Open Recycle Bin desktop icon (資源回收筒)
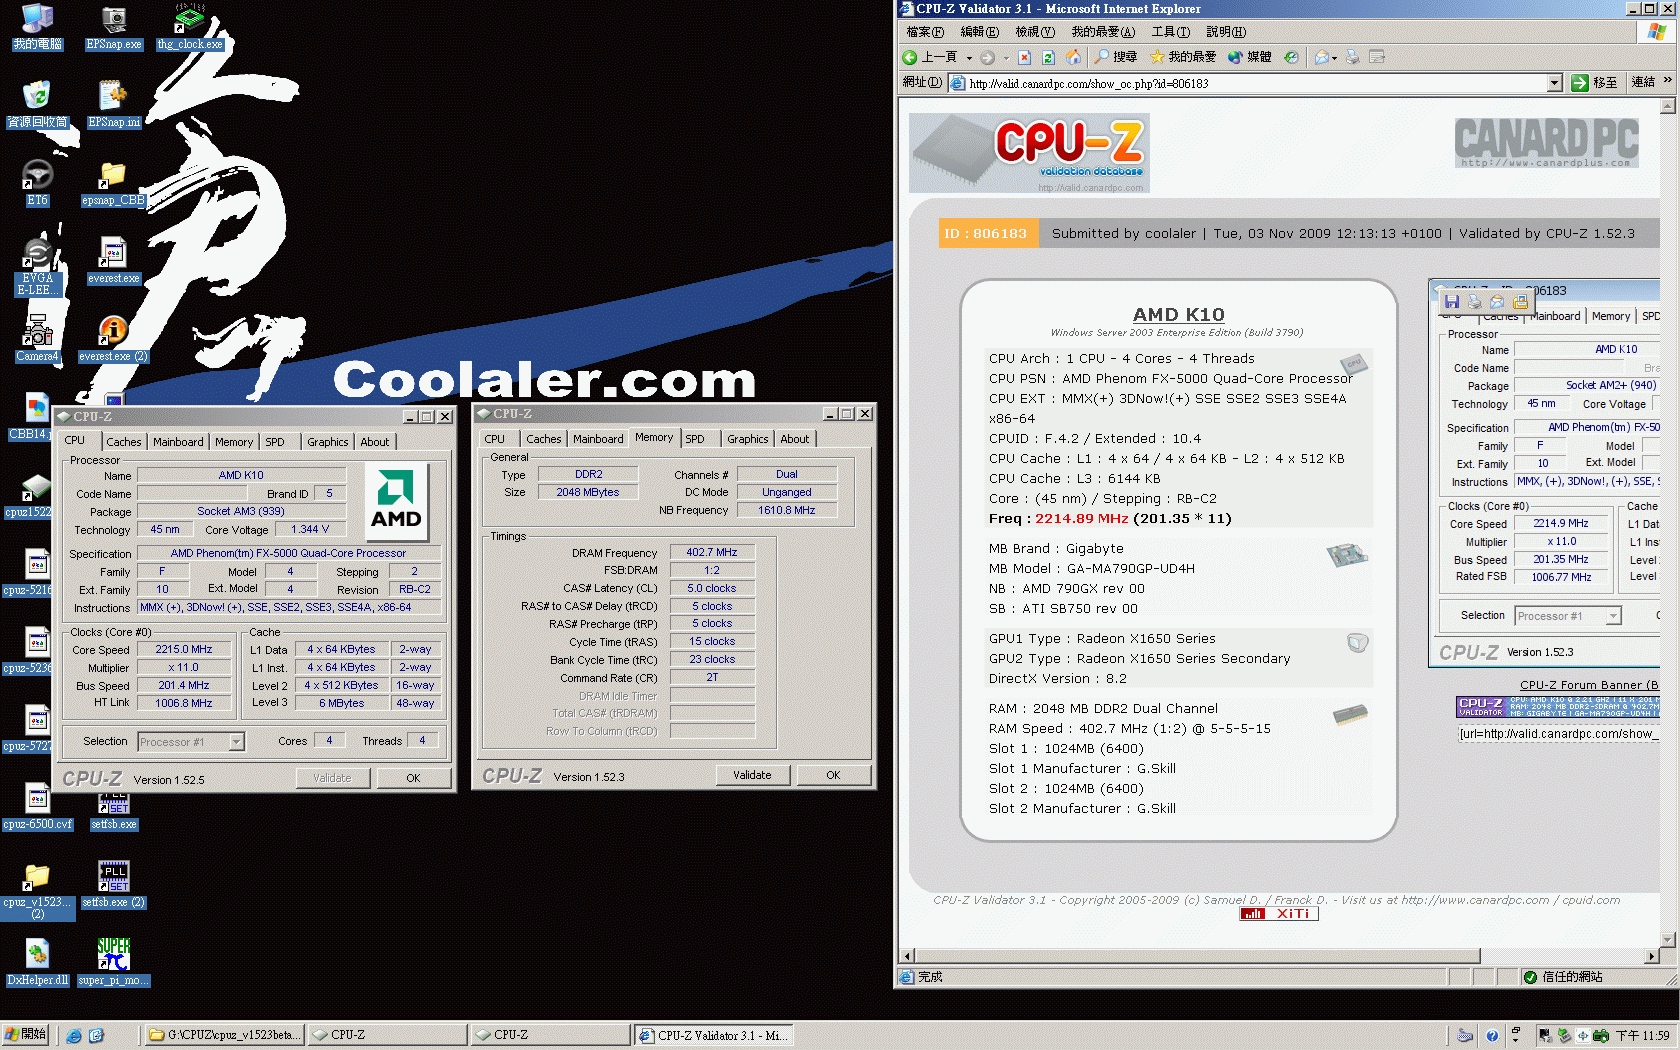The image size is (1680, 1050). coord(37,105)
